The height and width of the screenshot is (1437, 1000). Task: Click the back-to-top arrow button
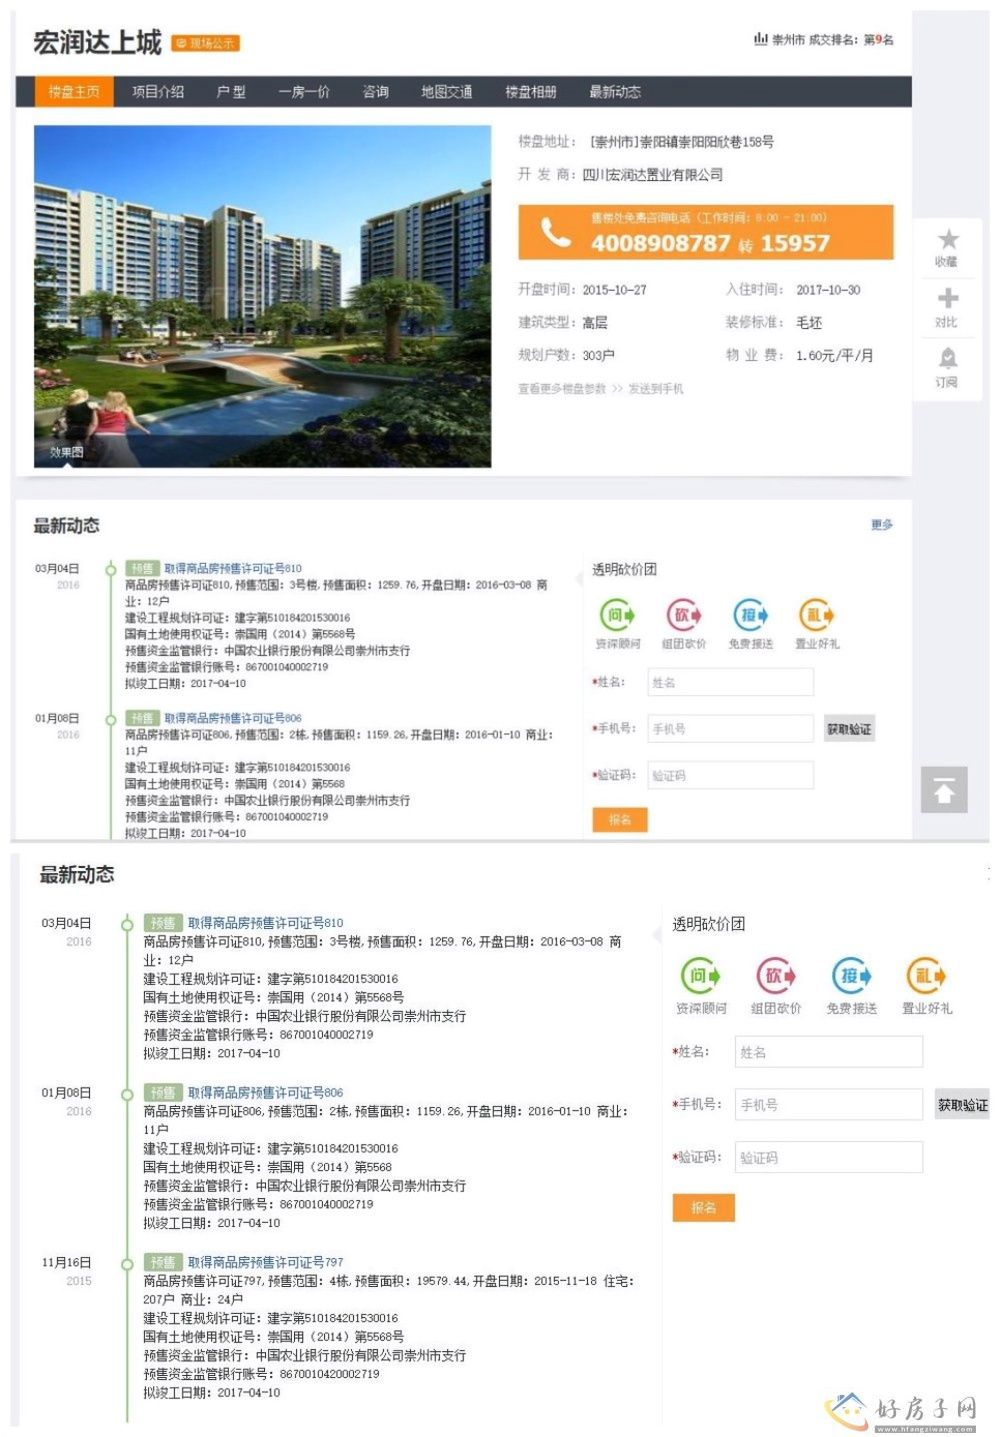[x=944, y=791]
